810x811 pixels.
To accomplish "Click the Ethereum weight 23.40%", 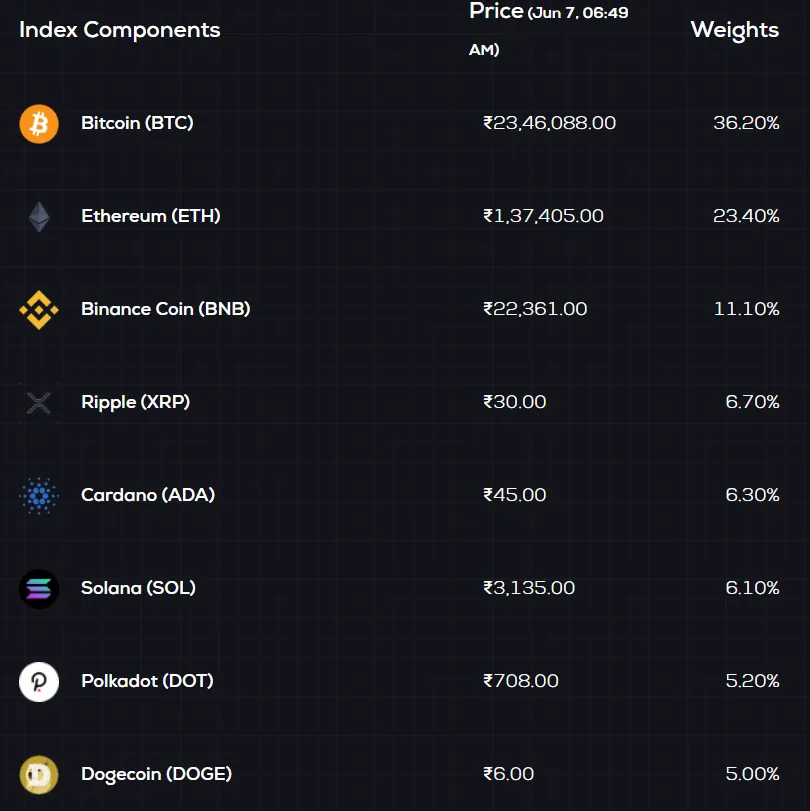I will [746, 216].
